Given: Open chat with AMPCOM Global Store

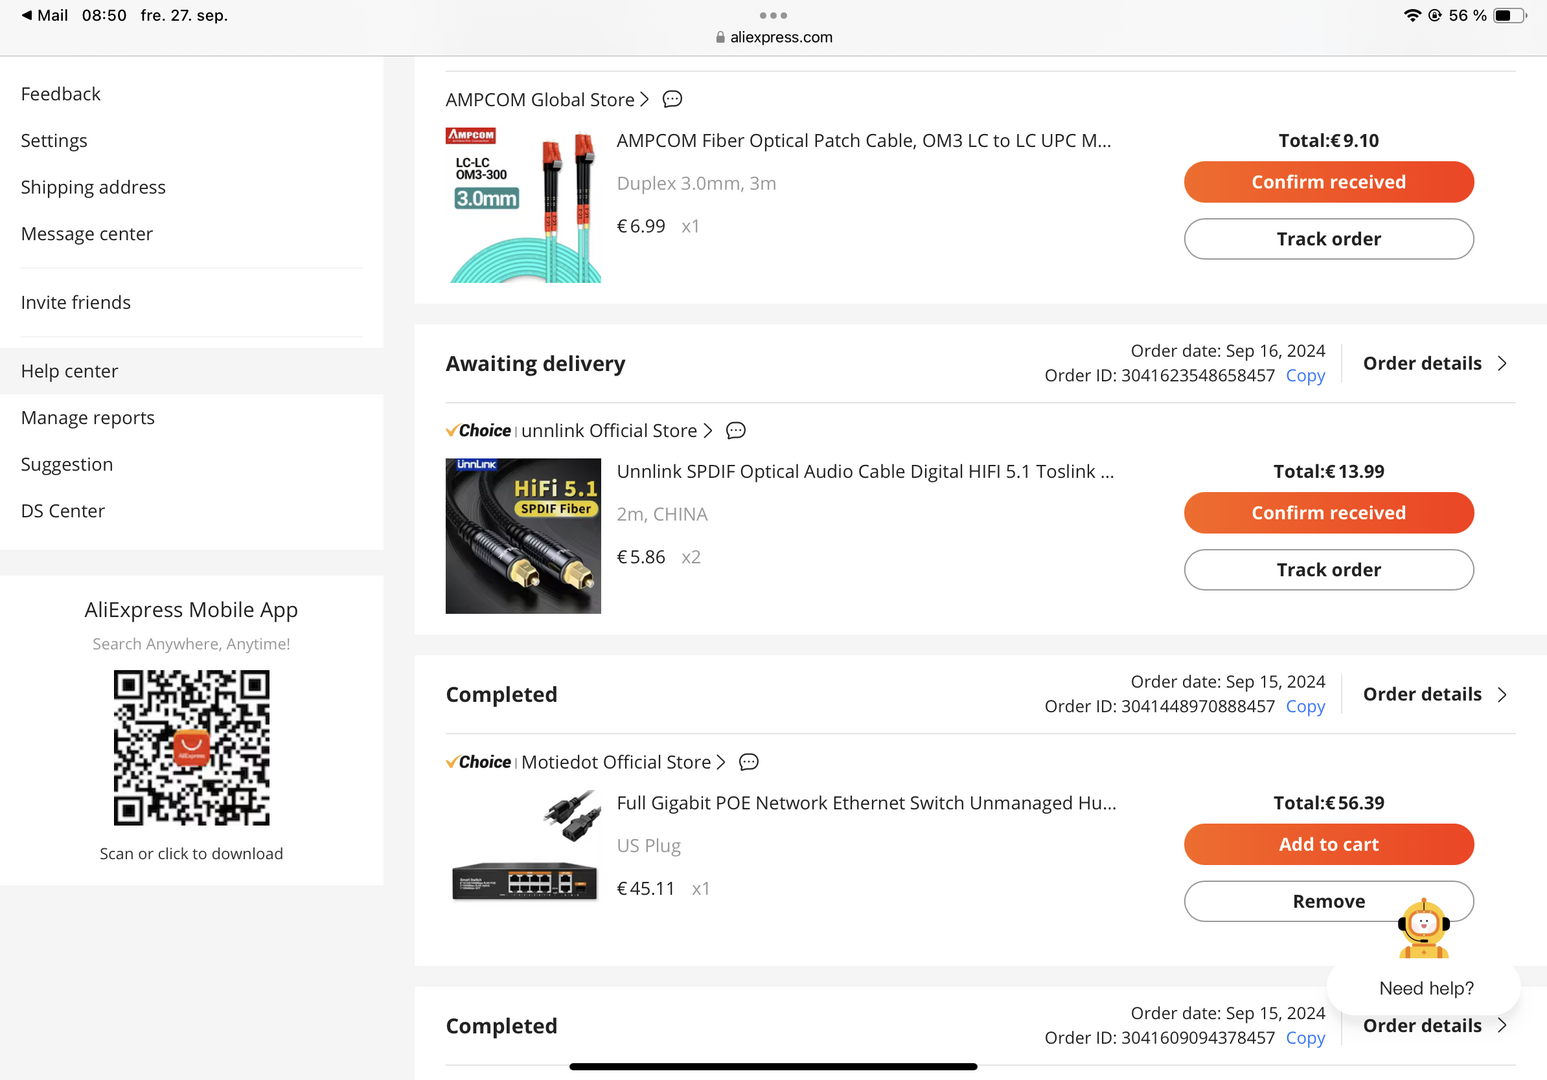Looking at the screenshot, I should click(x=673, y=99).
